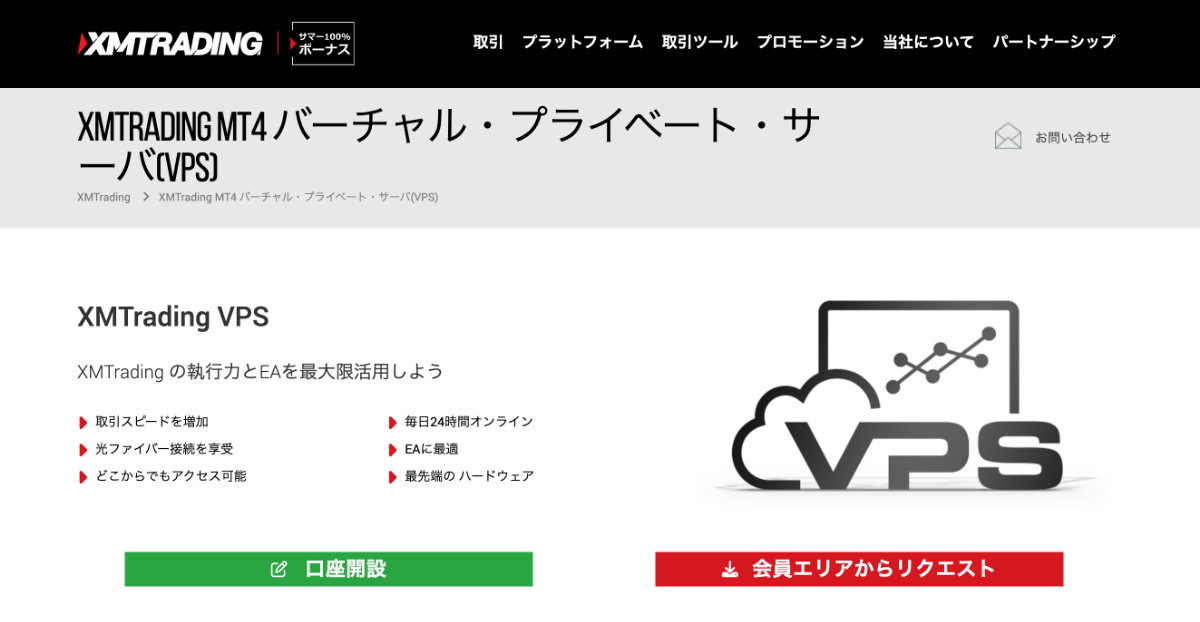Click the red 会員エリアからリクエスト button

point(859,569)
